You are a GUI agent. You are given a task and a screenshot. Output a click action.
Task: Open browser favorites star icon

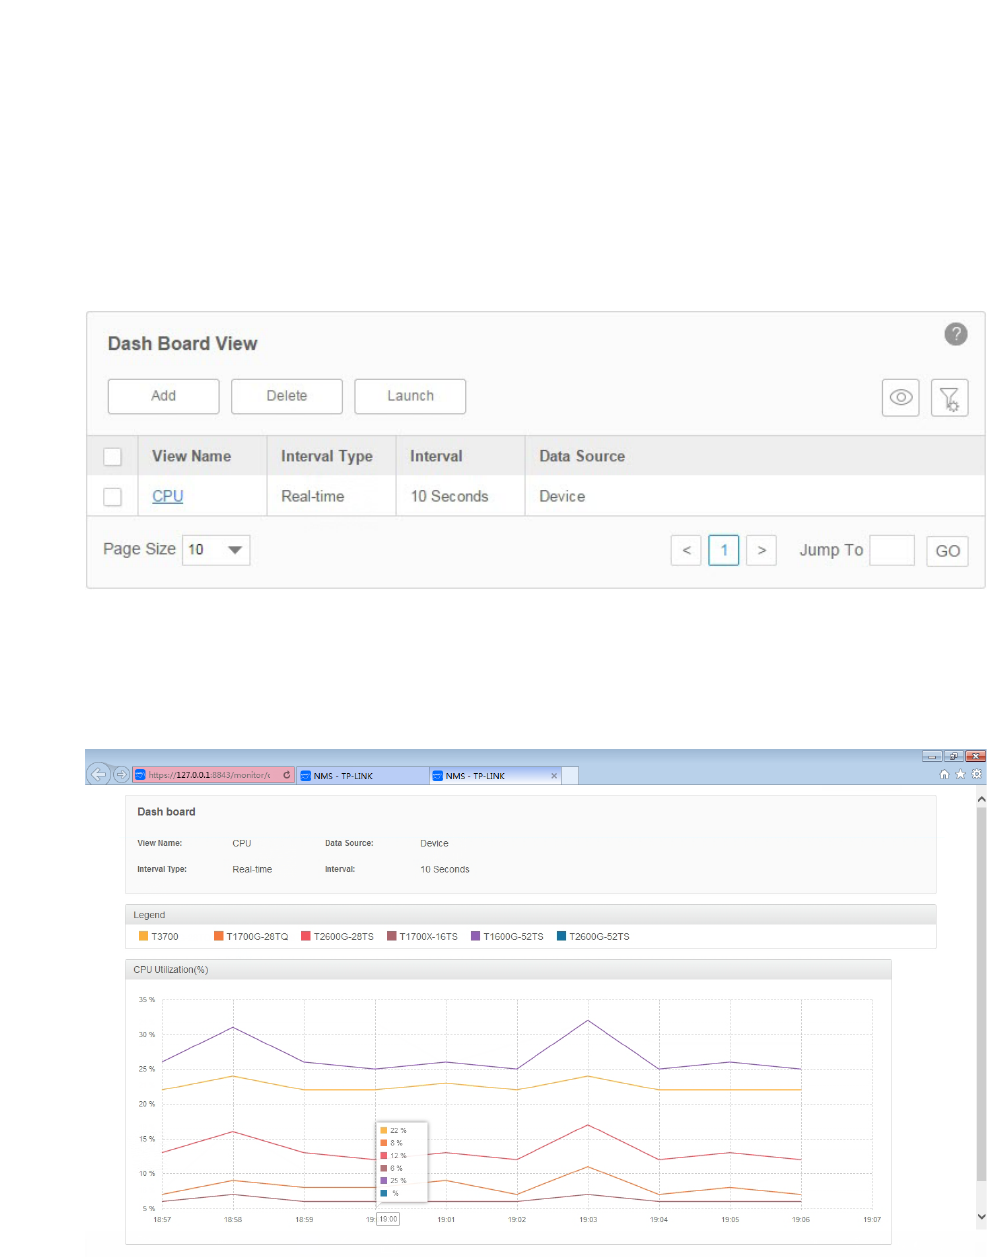click(x=960, y=774)
